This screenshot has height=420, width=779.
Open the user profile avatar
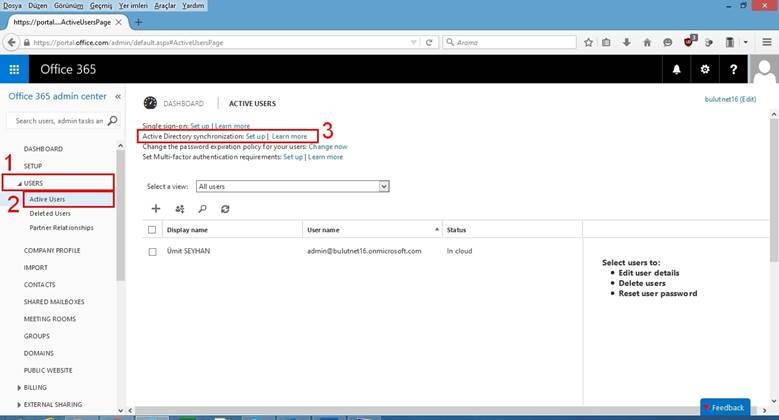764,69
